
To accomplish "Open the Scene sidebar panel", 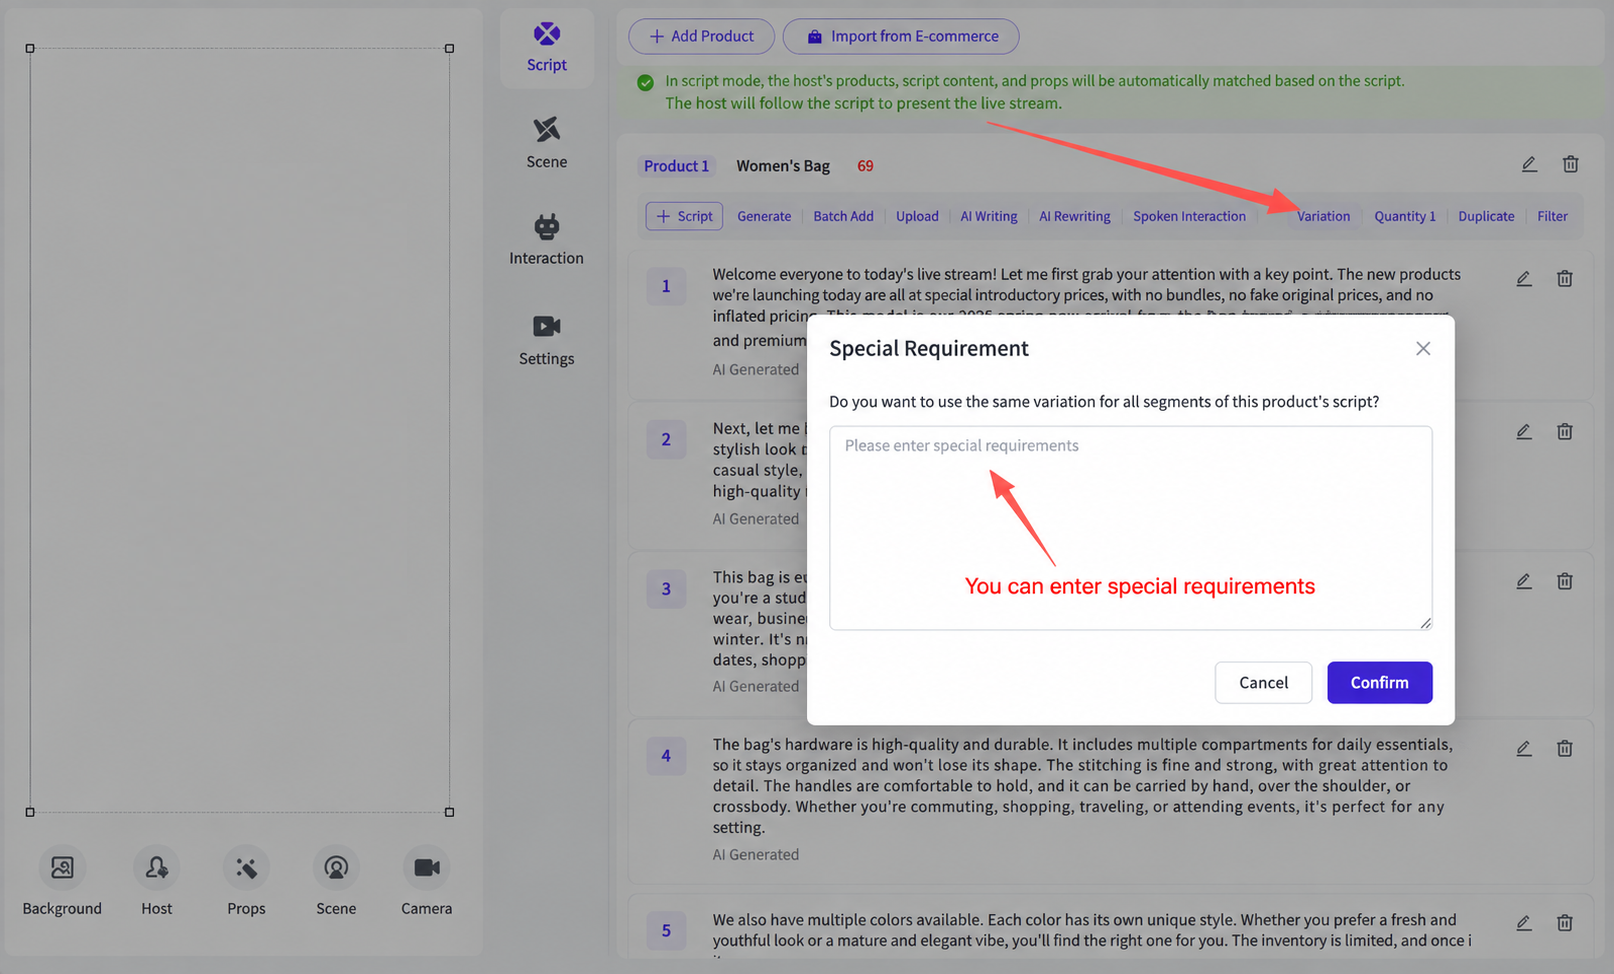I will pyautogui.click(x=547, y=143).
